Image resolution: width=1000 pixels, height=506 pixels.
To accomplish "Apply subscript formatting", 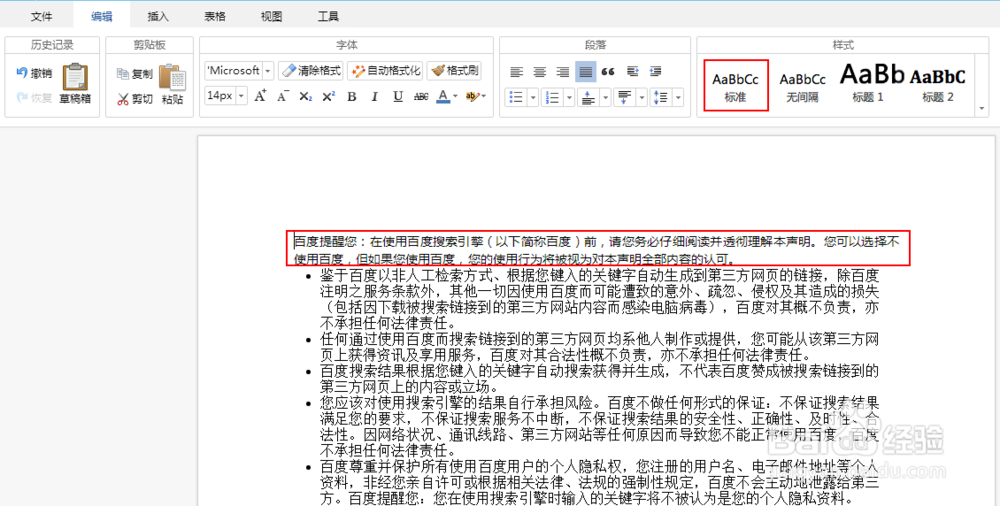I will pos(306,96).
